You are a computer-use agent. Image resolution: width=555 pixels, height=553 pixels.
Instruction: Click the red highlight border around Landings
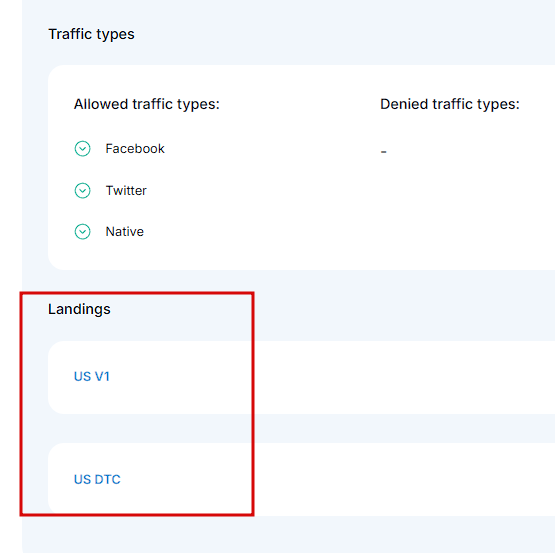[x=253, y=404]
